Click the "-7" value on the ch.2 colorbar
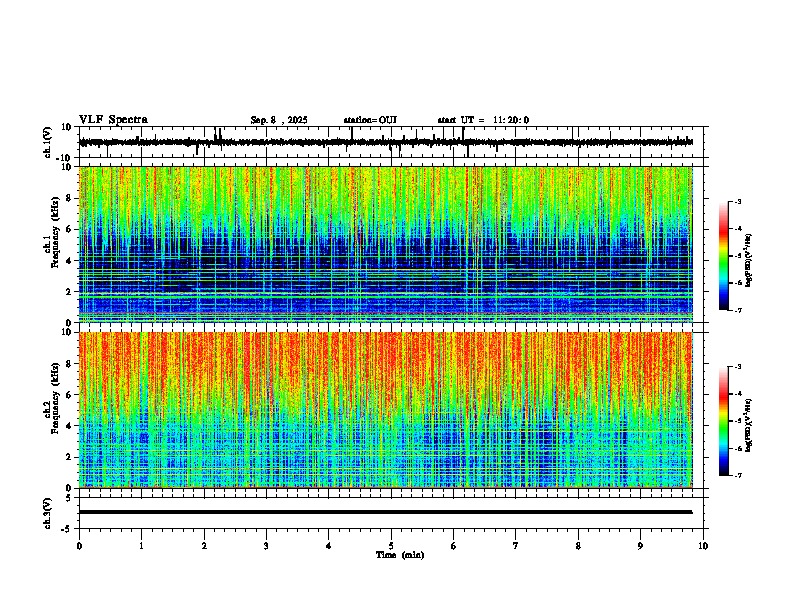This screenshot has width=792, height=612. coord(738,476)
